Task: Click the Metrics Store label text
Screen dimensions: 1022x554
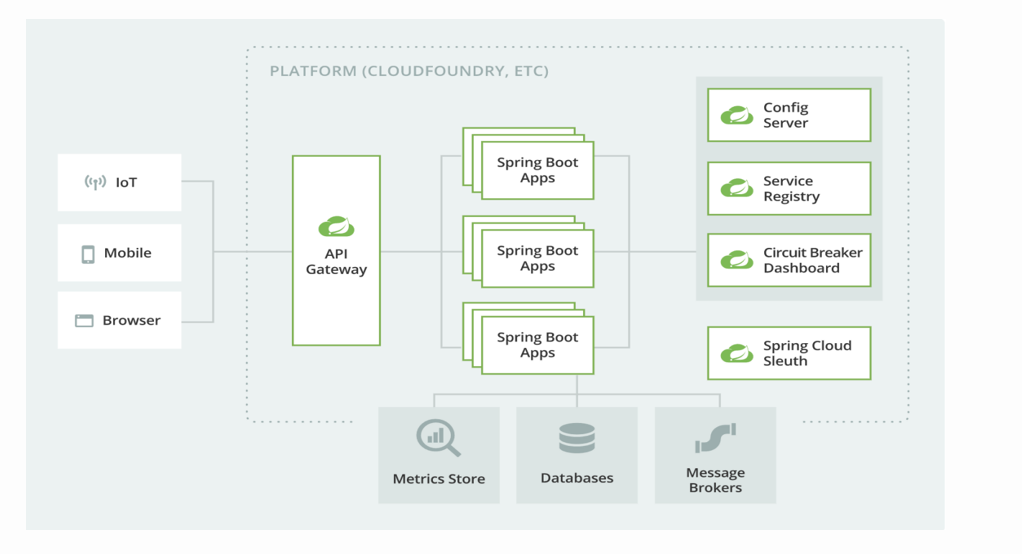Action: pos(439,478)
